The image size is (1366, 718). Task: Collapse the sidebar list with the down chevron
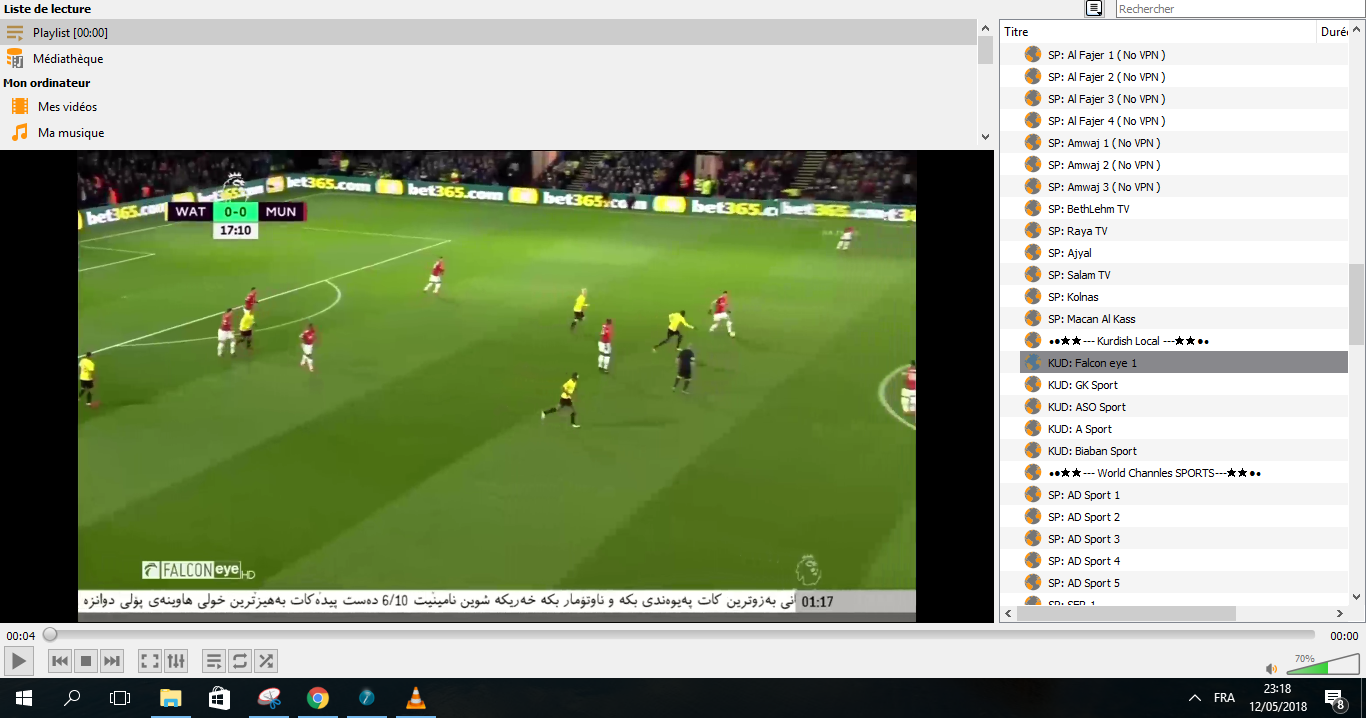[x=985, y=135]
